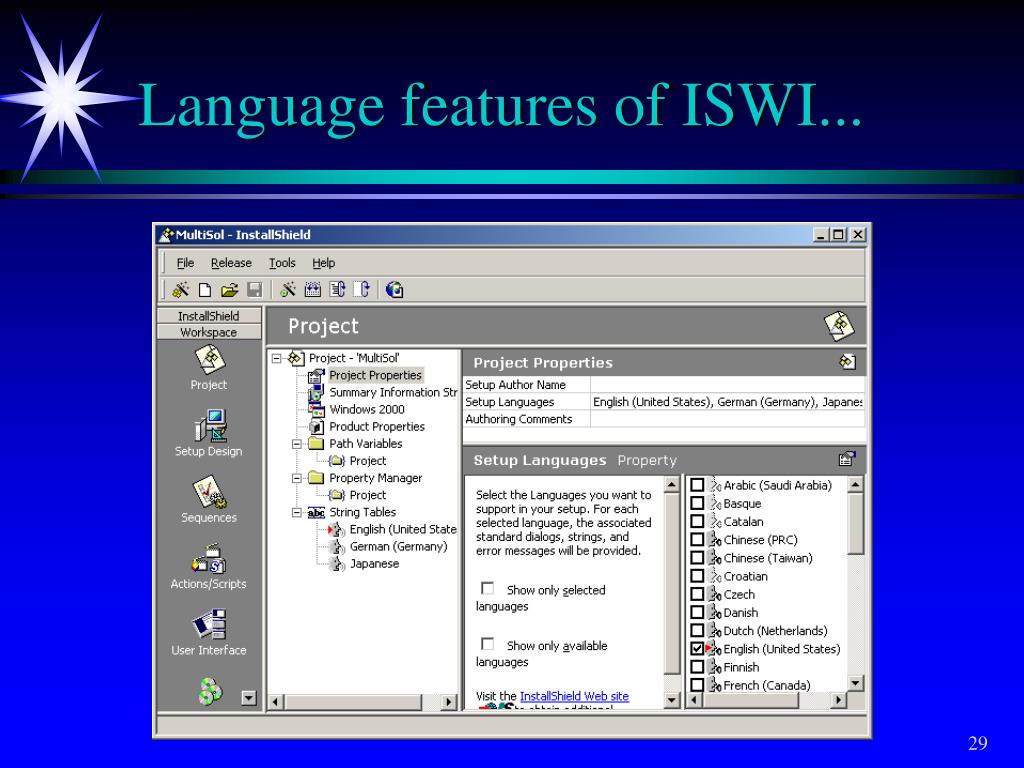Check the Chinese (Taiwan) language checkbox
The height and width of the screenshot is (768, 1024).
(697, 558)
